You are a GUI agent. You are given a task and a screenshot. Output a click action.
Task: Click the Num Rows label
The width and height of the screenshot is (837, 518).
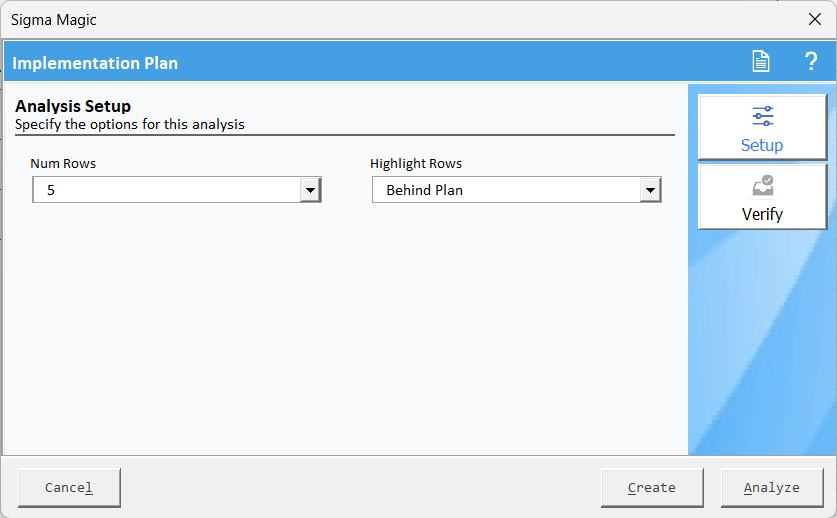coord(63,163)
